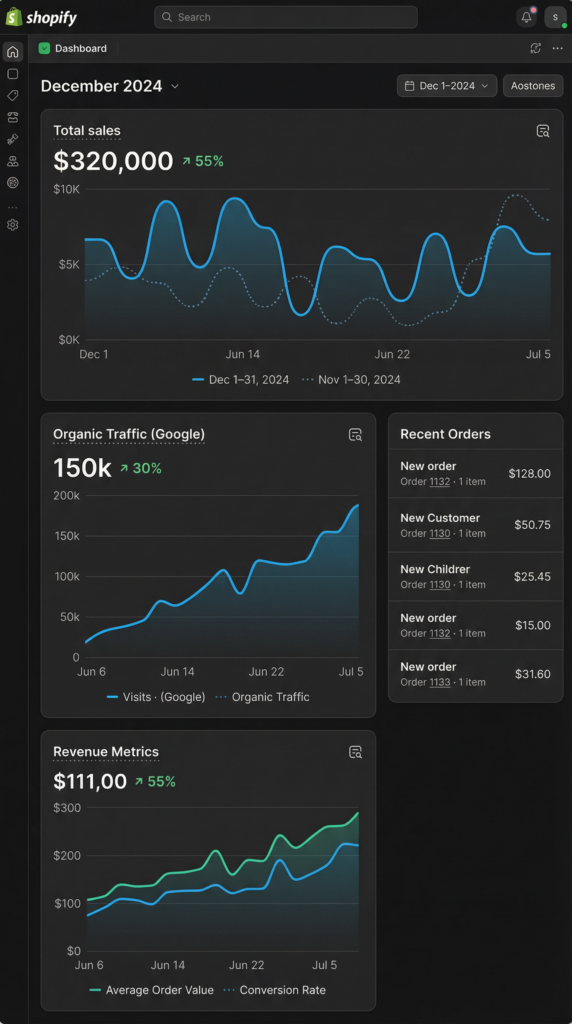Click the Dec 1 axis label on Total sales chart
The width and height of the screenshot is (572, 1024).
(94, 355)
